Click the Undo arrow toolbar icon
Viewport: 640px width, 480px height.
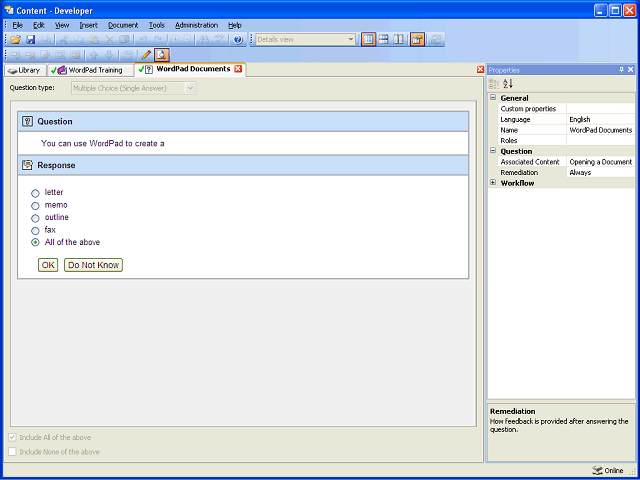(143, 40)
